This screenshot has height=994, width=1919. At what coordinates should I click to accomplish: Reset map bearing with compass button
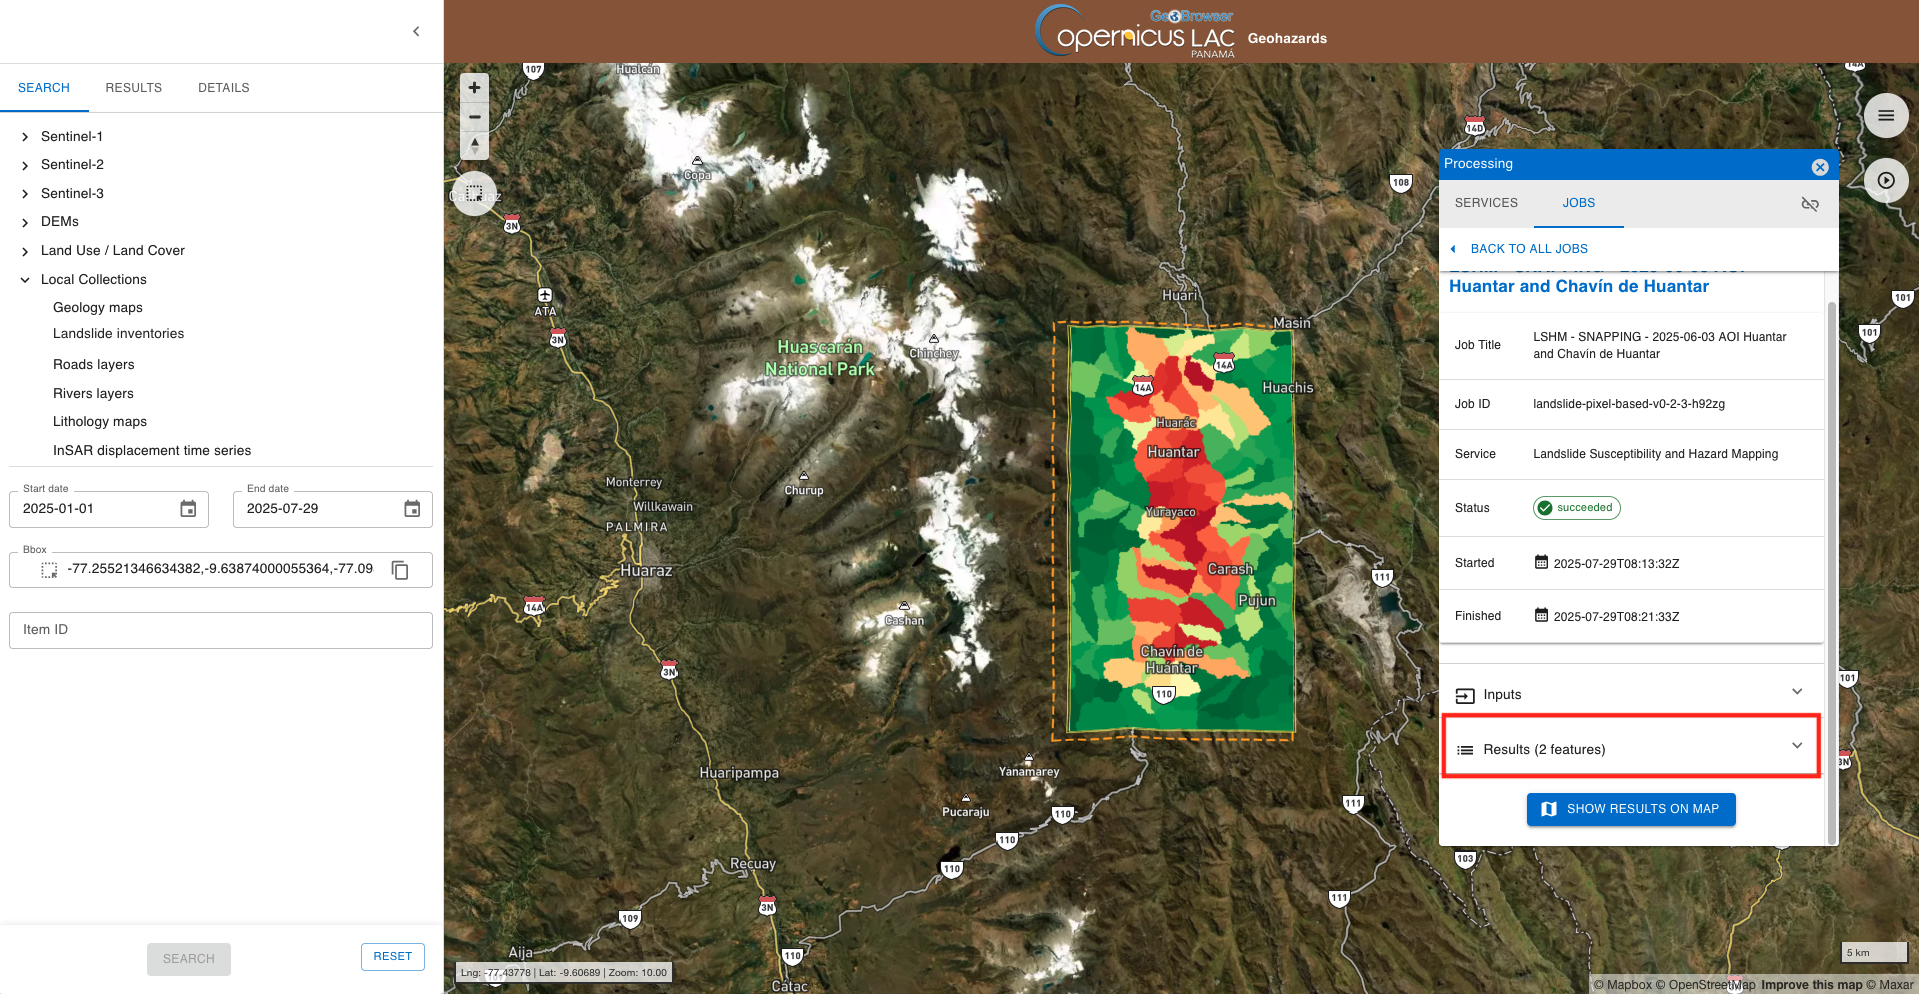[x=474, y=146]
